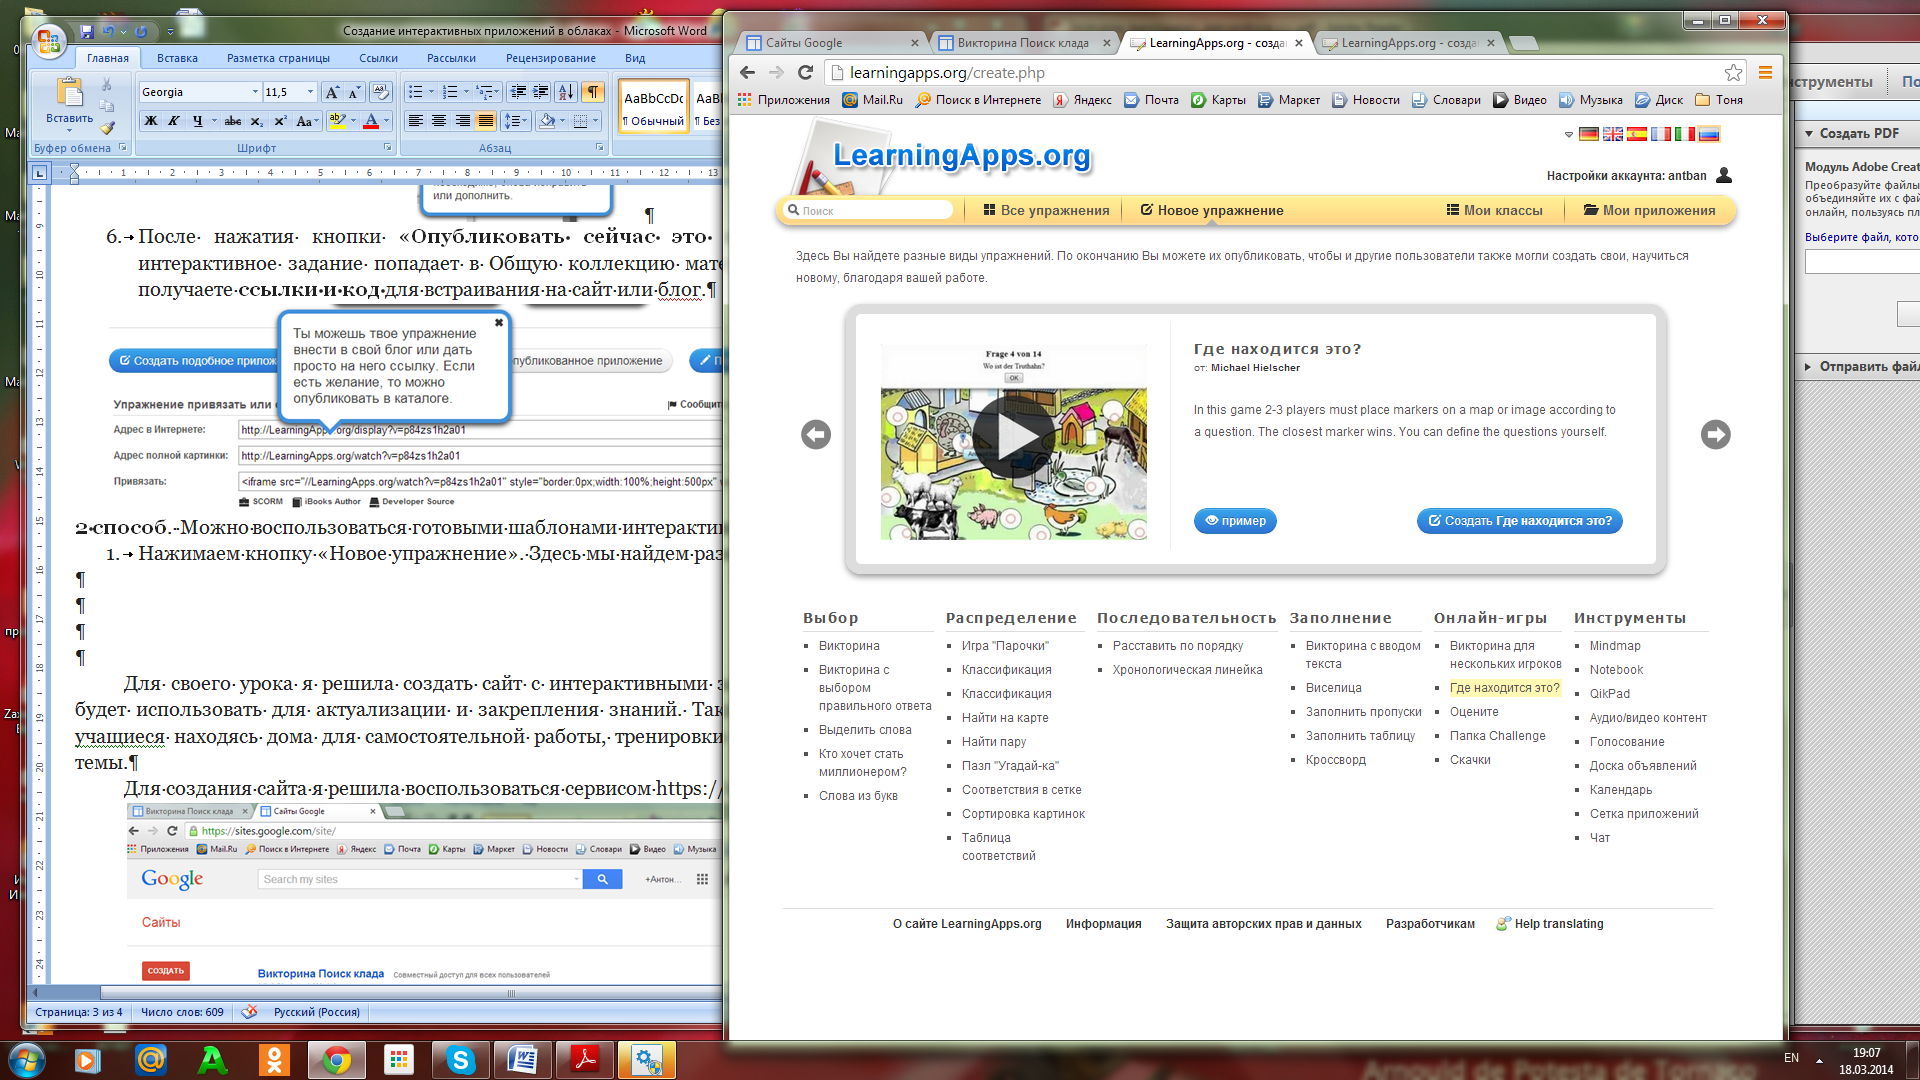
Task: Align text left in Word
Action: click(x=416, y=121)
